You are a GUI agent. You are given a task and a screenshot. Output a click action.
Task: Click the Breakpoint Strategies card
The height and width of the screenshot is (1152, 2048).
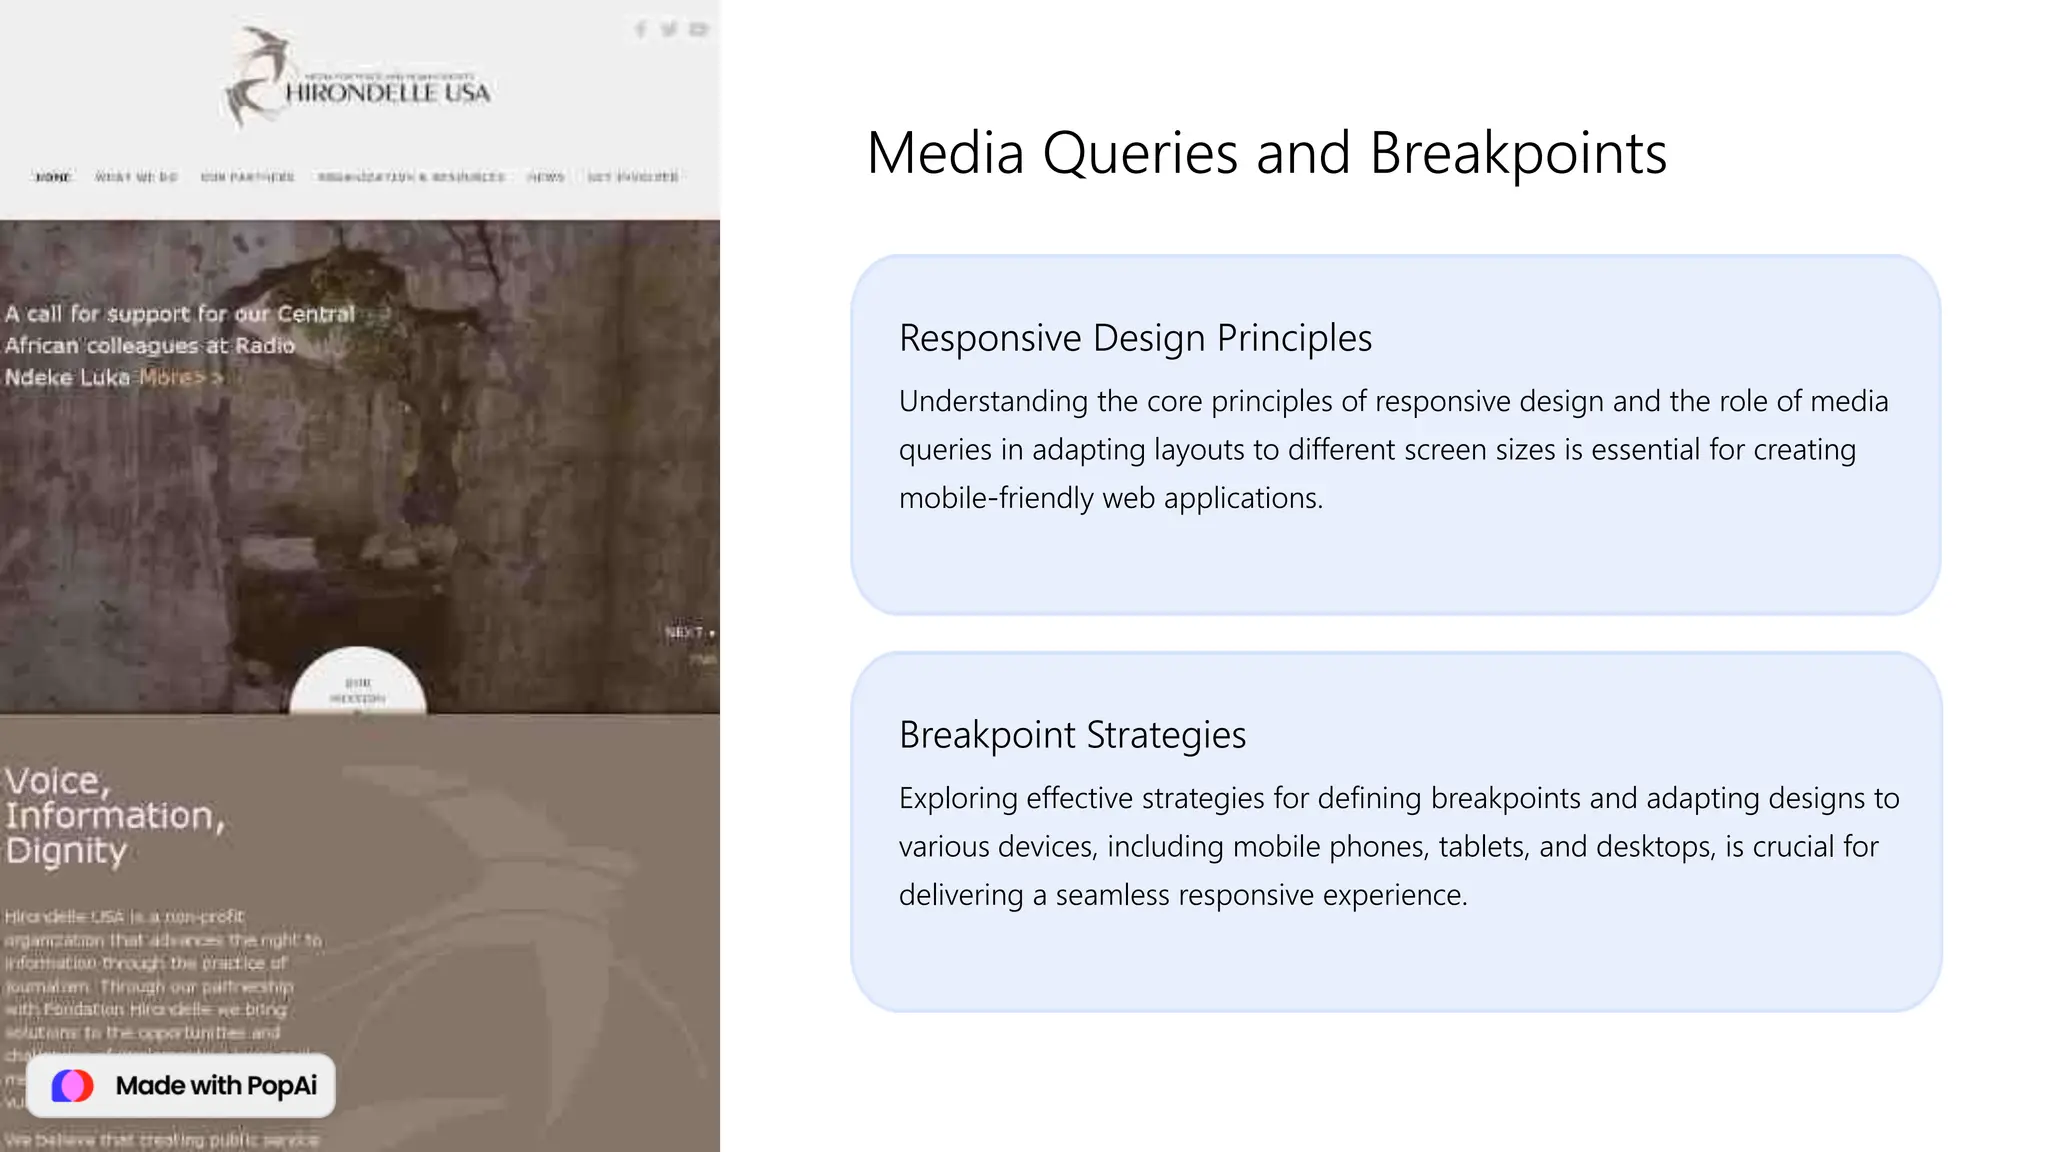click(1395, 832)
